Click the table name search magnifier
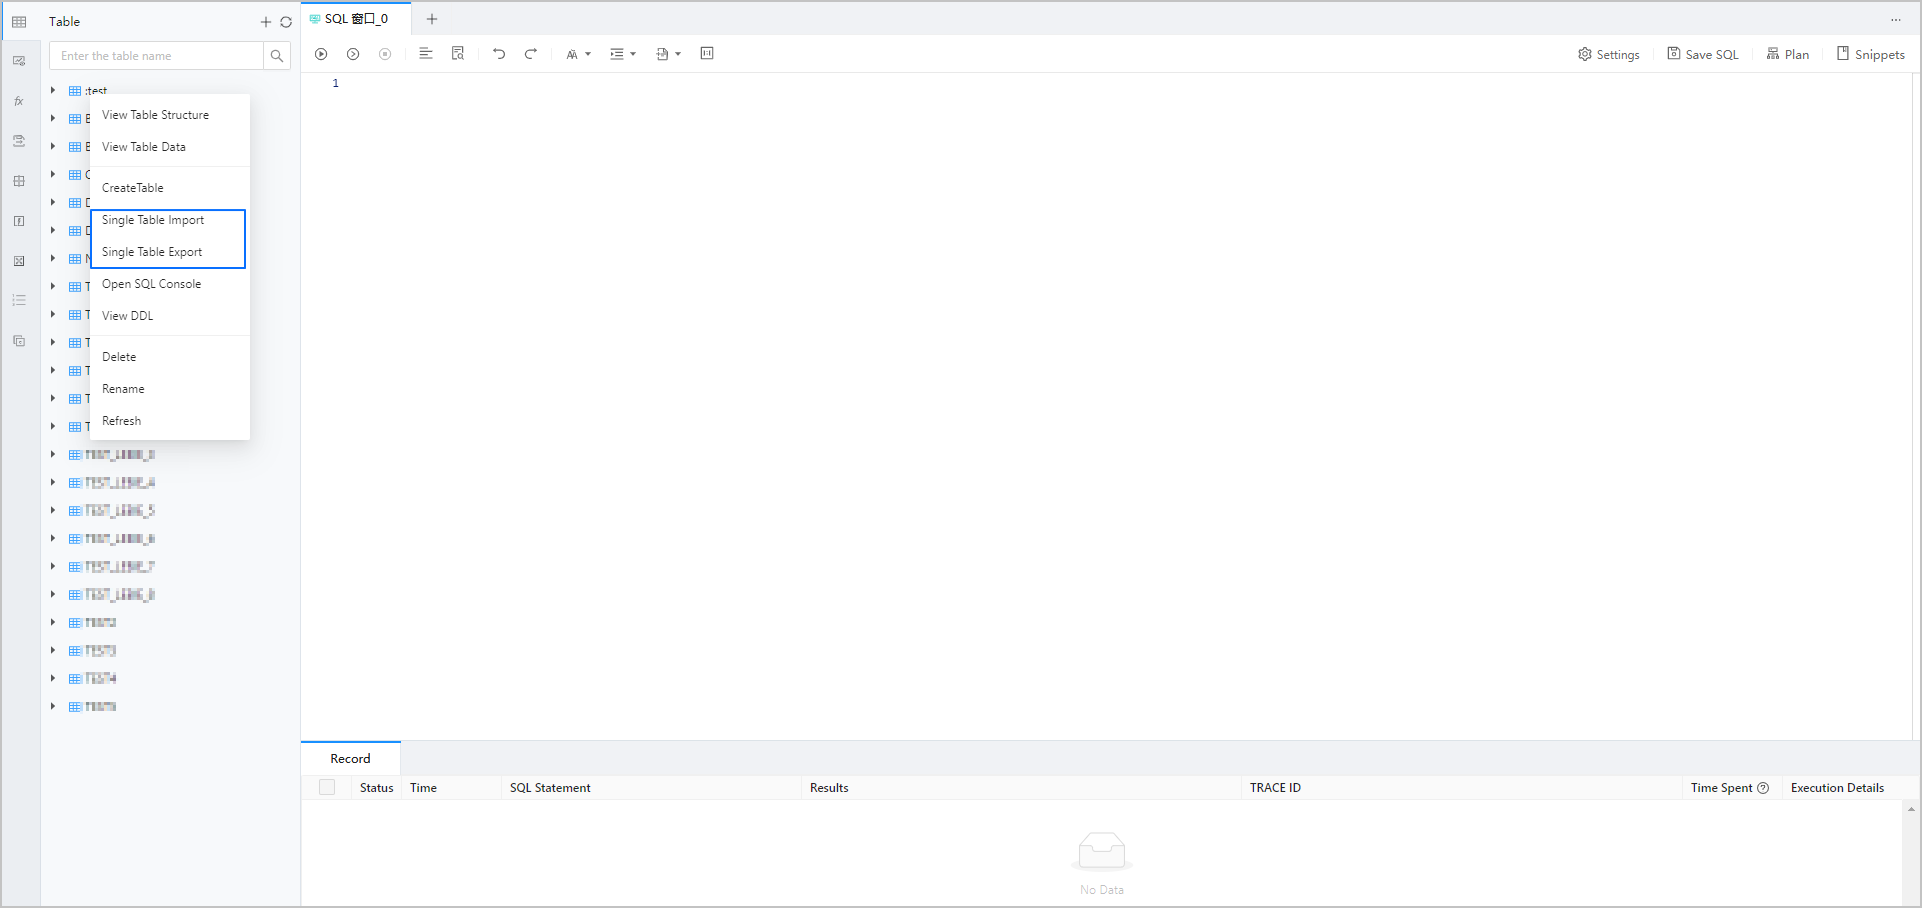This screenshot has width=1922, height=908. click(277, 56)
